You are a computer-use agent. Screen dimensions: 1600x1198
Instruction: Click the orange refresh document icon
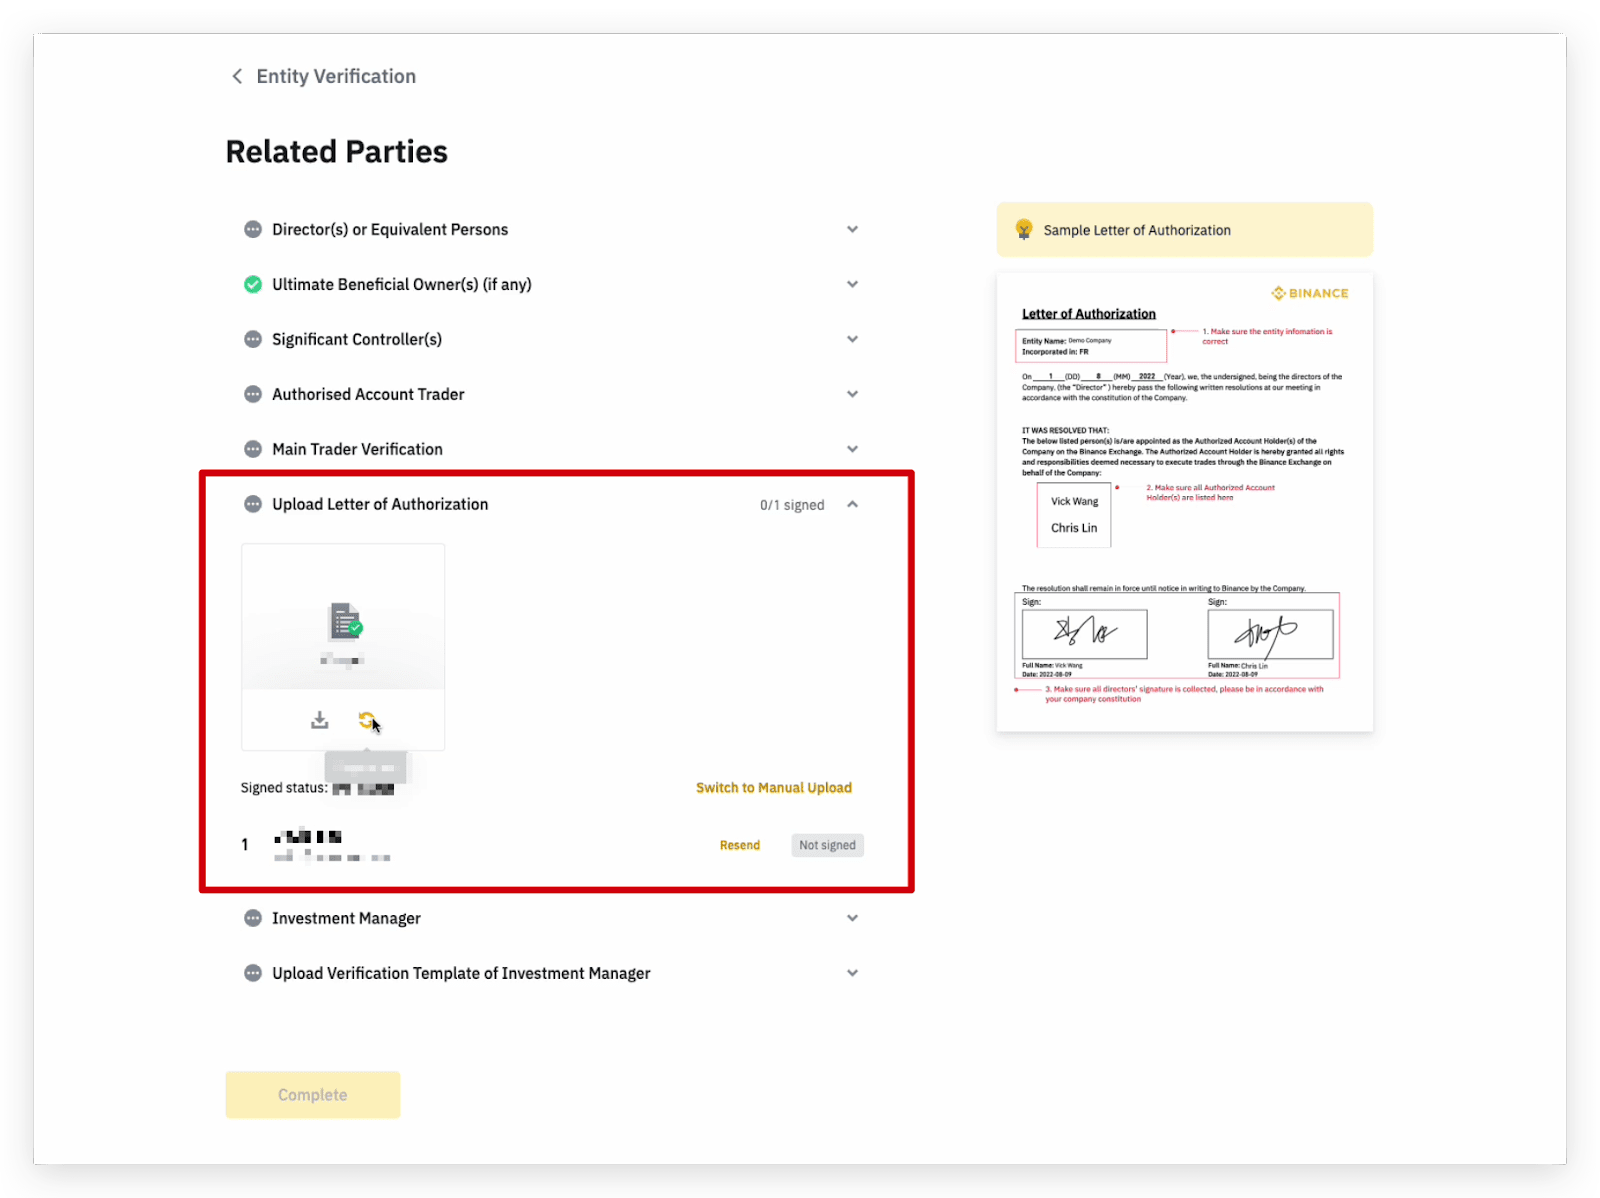click(366, 720)
